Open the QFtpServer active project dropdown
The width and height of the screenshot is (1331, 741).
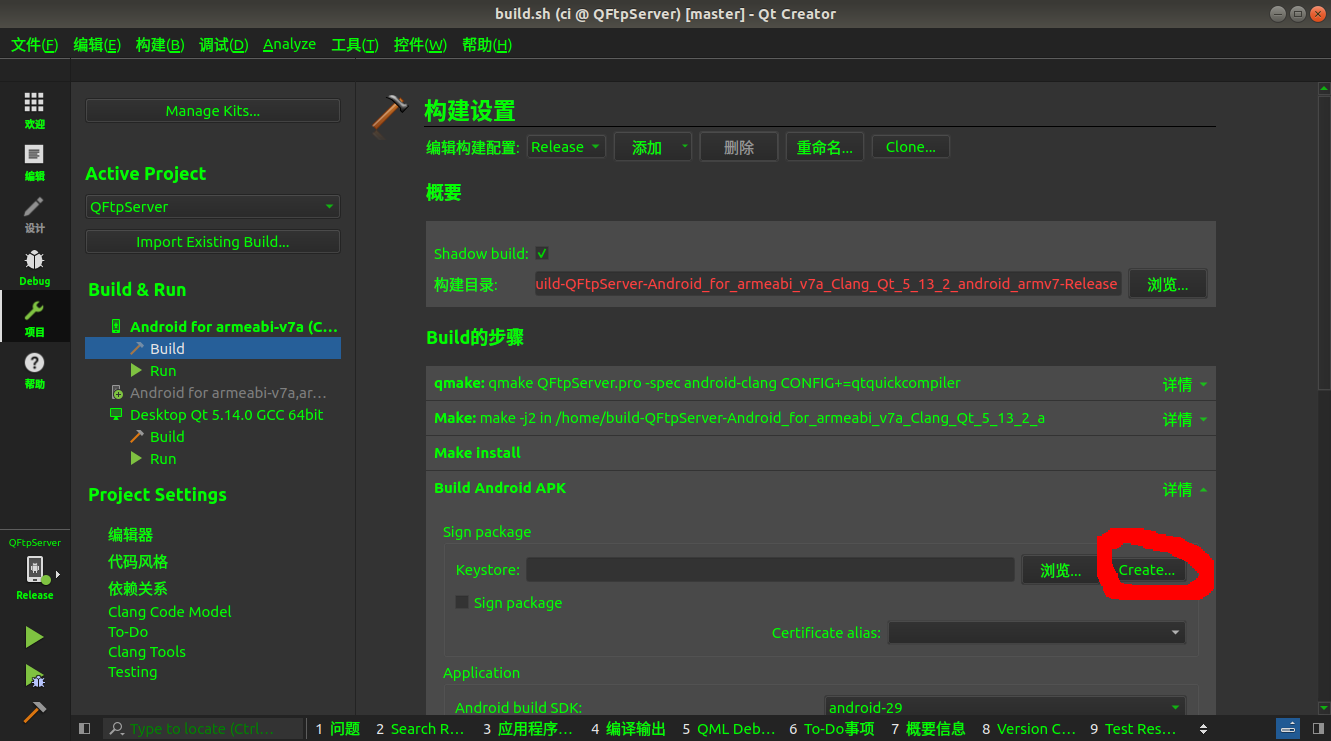click(x=213, y=207)
